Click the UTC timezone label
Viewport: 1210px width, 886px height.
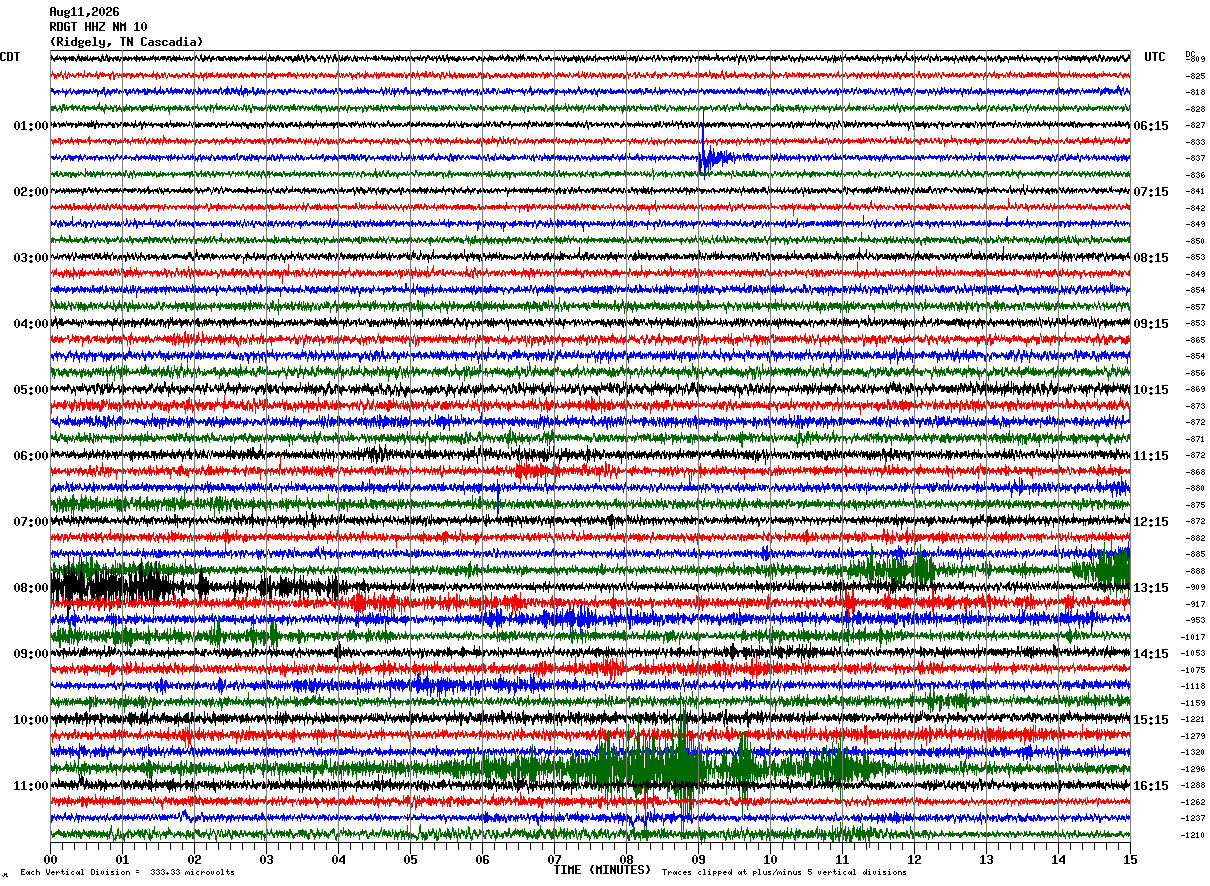(1155, 57)
